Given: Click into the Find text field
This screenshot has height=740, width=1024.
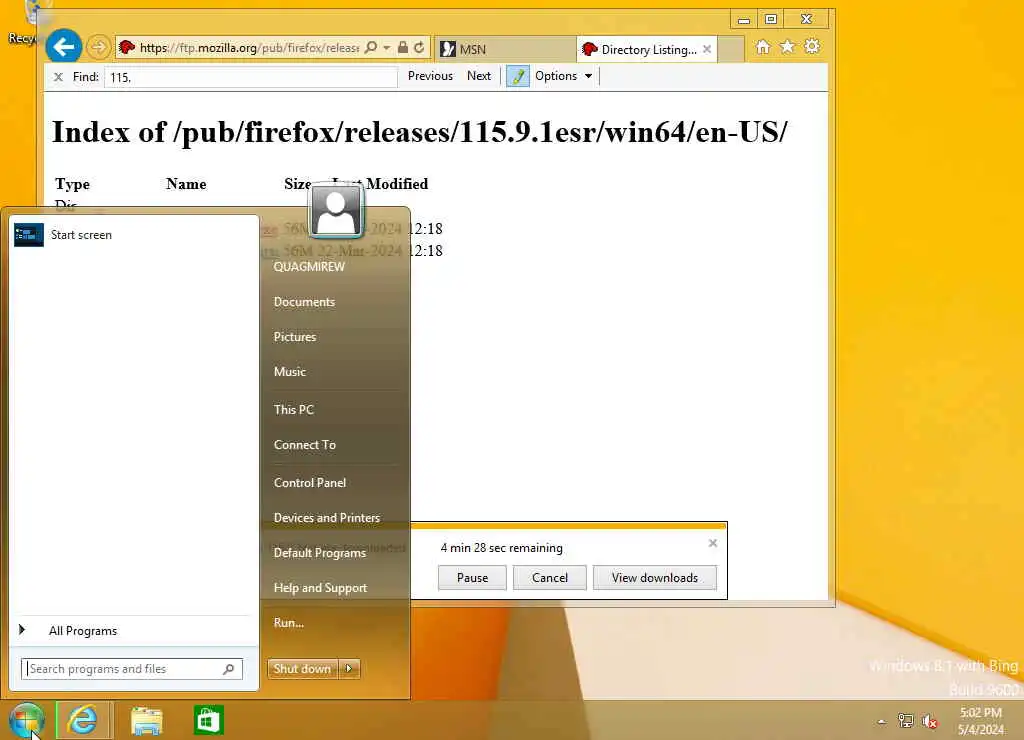Looking at the screenshot, I should (x=250, y=77).
